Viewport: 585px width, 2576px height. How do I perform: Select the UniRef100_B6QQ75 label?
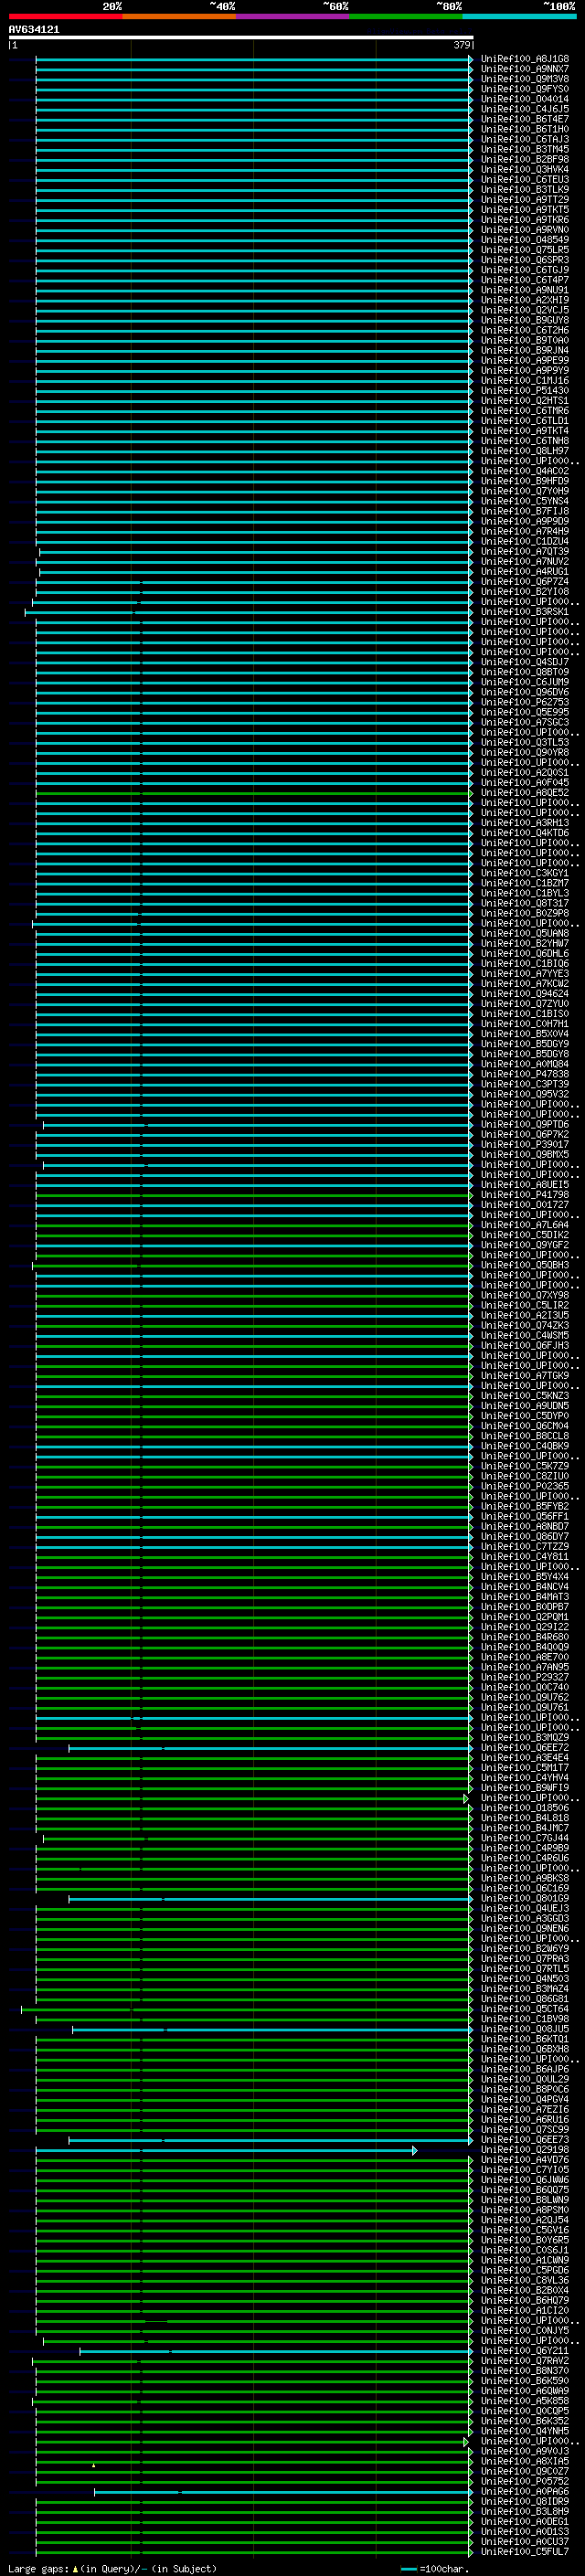click(x=525, y=2189)
